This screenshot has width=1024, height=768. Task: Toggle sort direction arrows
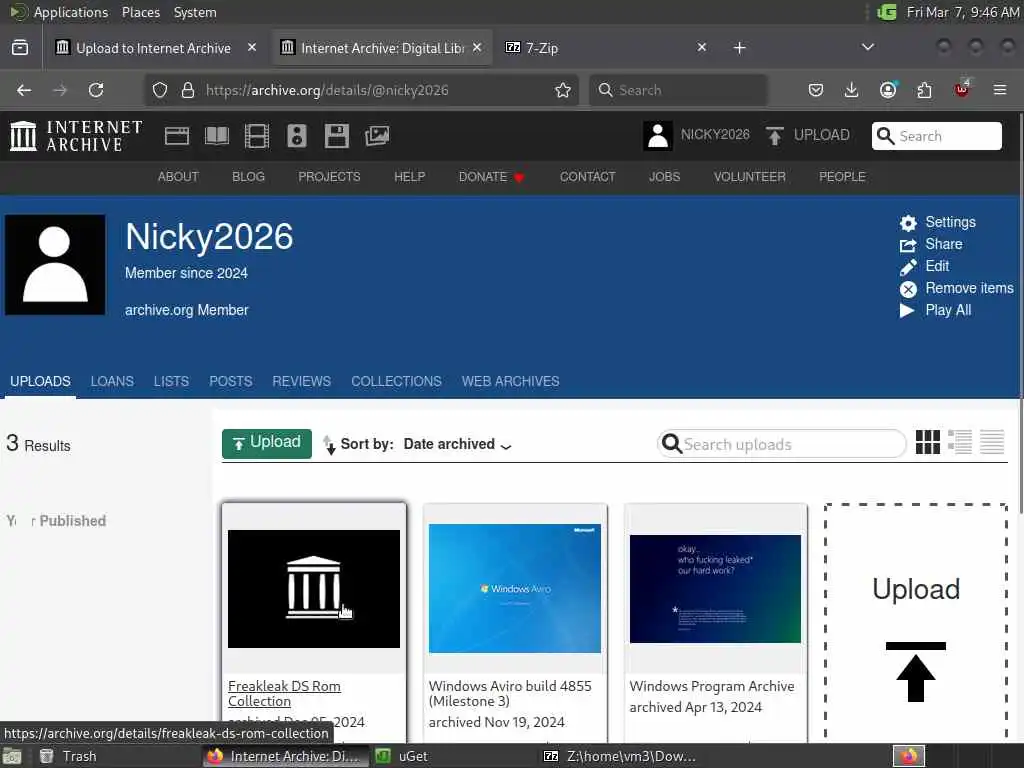point(329,445)
